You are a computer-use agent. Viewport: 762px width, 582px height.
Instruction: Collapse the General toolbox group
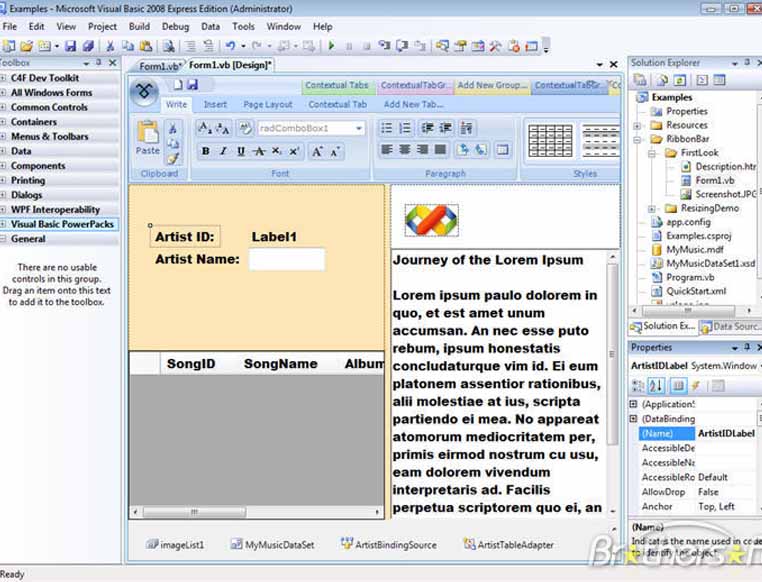click(3, 239)
